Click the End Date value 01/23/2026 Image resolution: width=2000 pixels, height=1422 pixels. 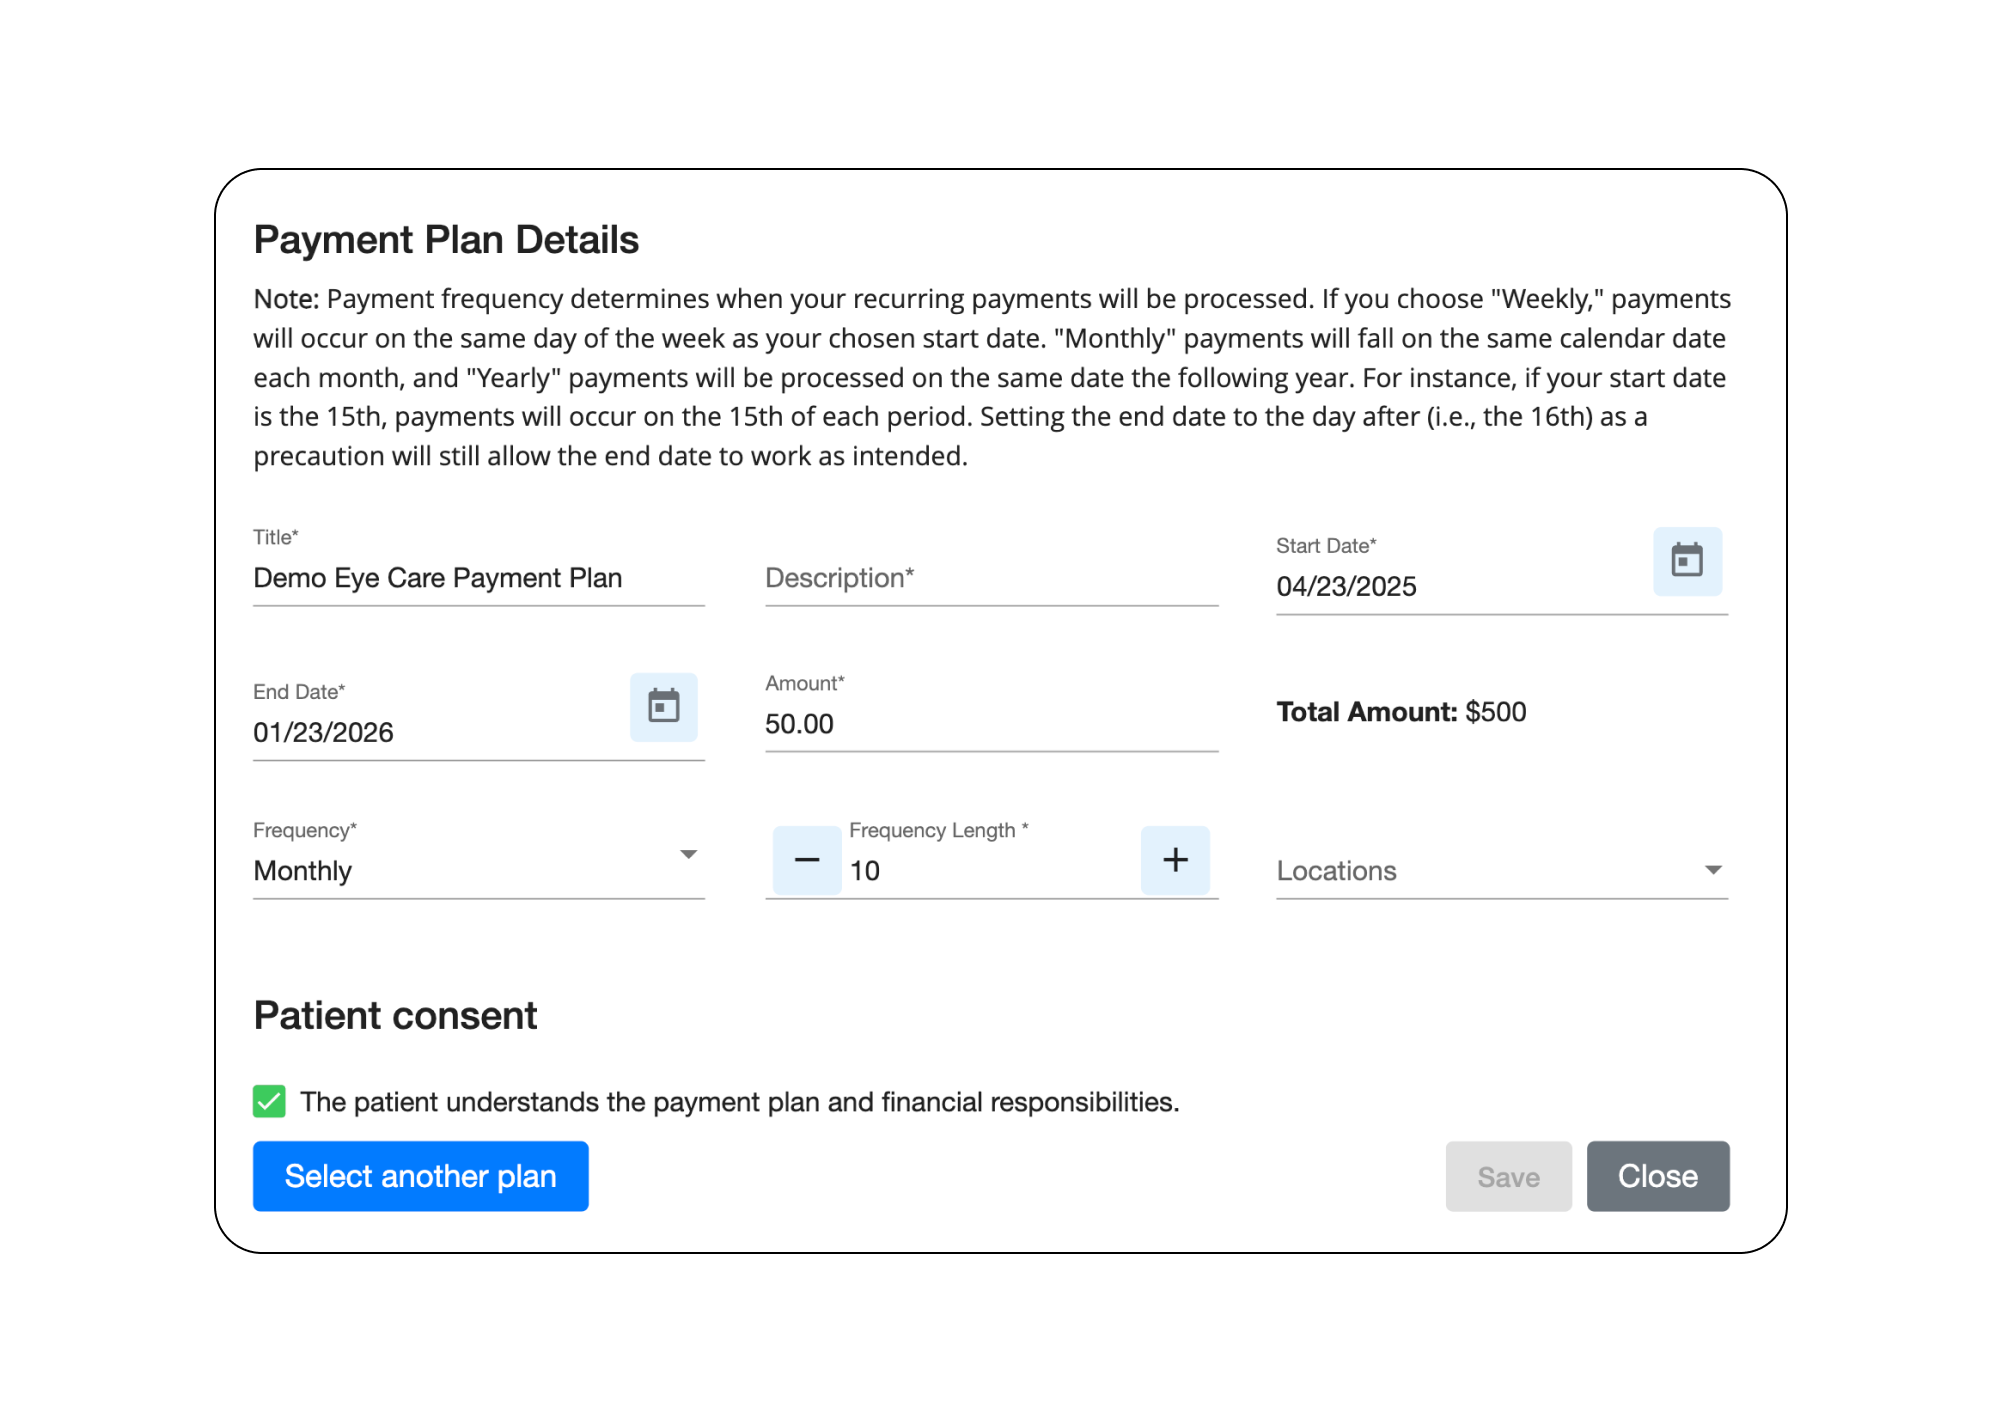323,733
